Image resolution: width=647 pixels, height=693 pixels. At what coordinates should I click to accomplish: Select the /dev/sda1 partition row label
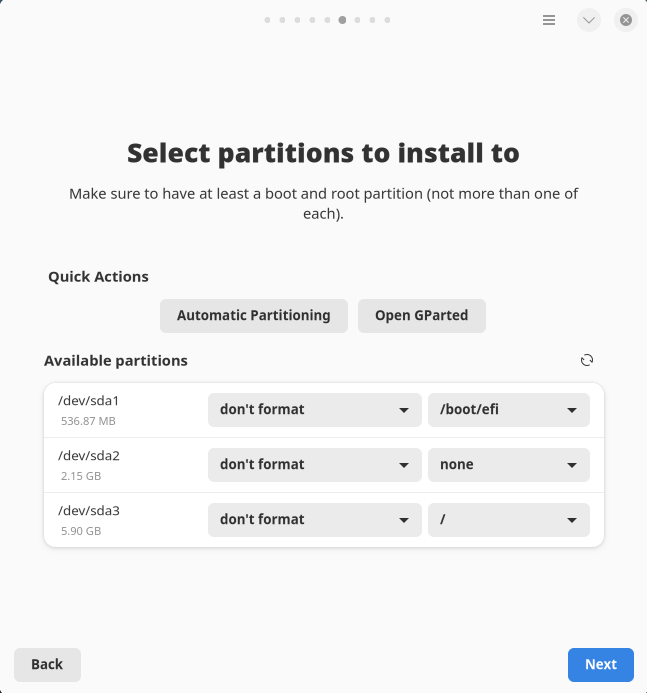89,401
